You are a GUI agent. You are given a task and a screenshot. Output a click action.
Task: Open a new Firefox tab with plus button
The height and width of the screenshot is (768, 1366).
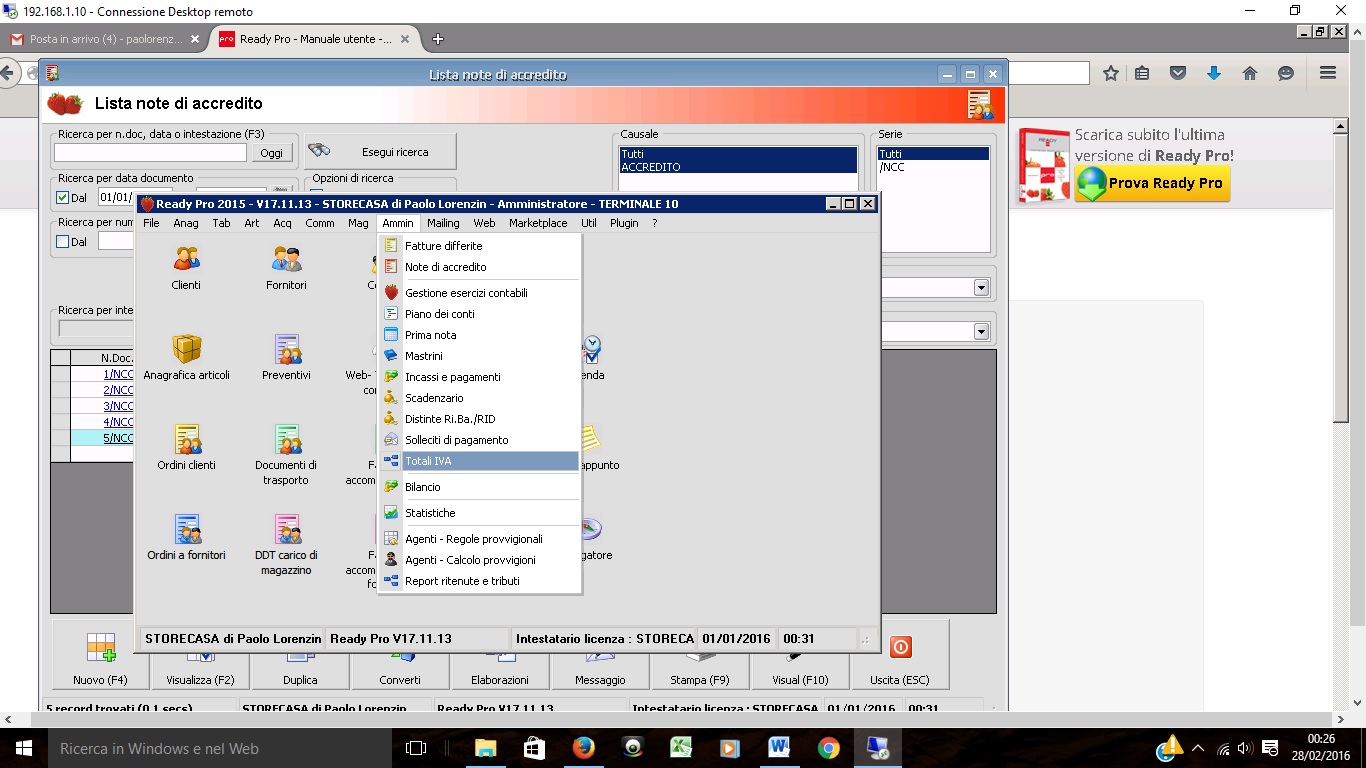[x=437, y=39]
